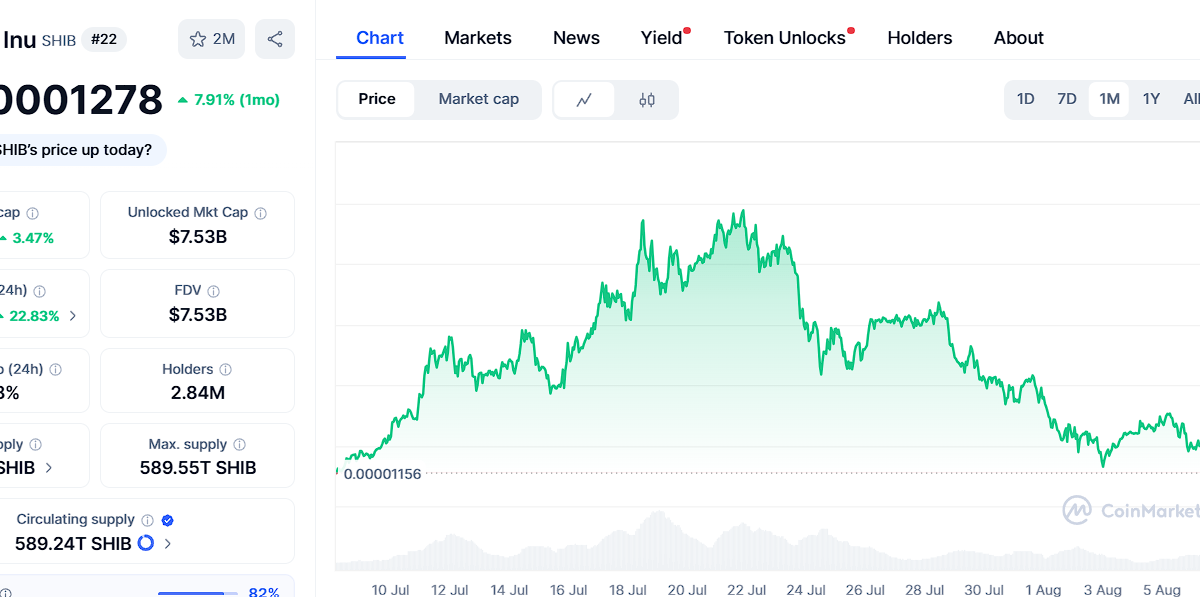Expand the 24h volume percentage chevron
This screenshot has height=597, width=1200.
[73, 316]
